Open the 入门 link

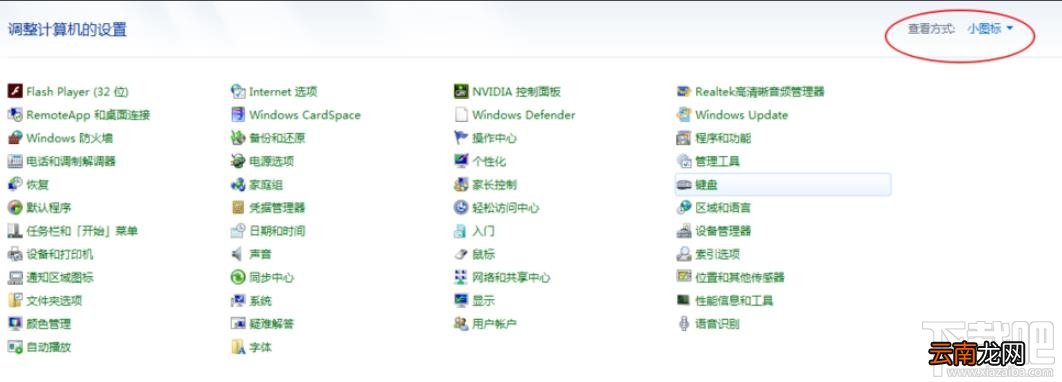point(483,231)
